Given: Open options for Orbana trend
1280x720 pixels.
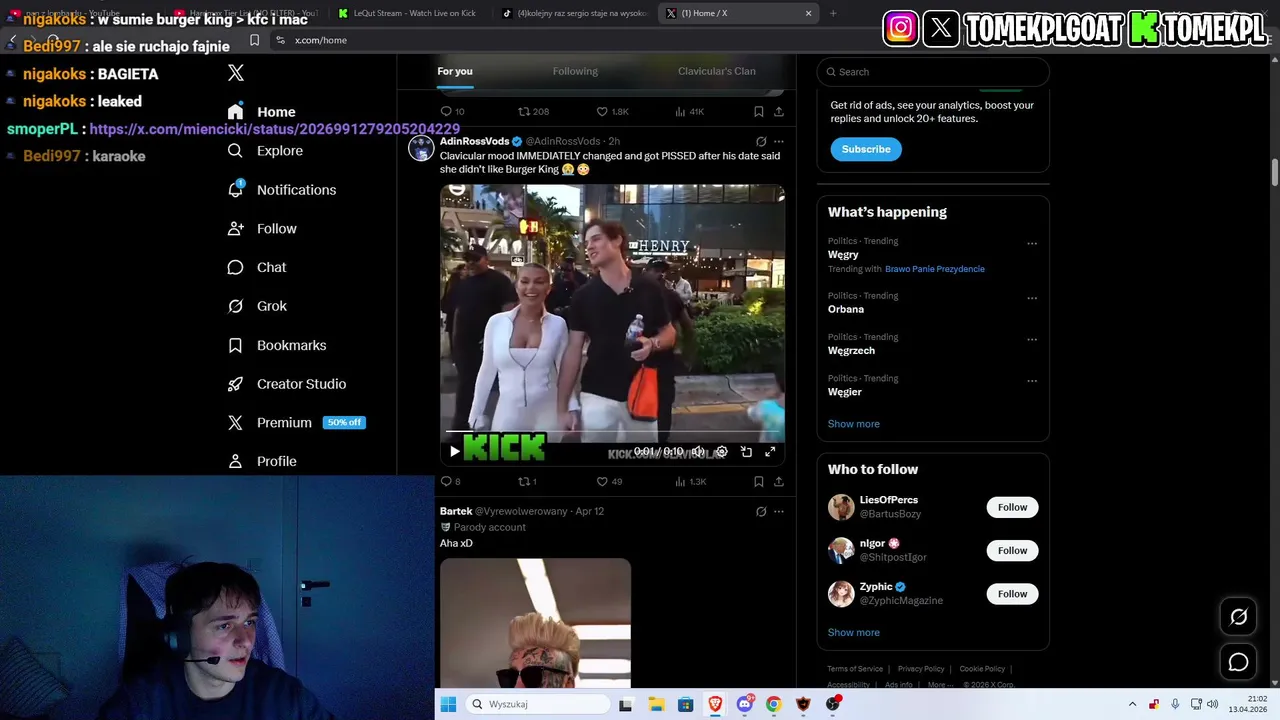Looking at the screenshot, I should 1032,298.
